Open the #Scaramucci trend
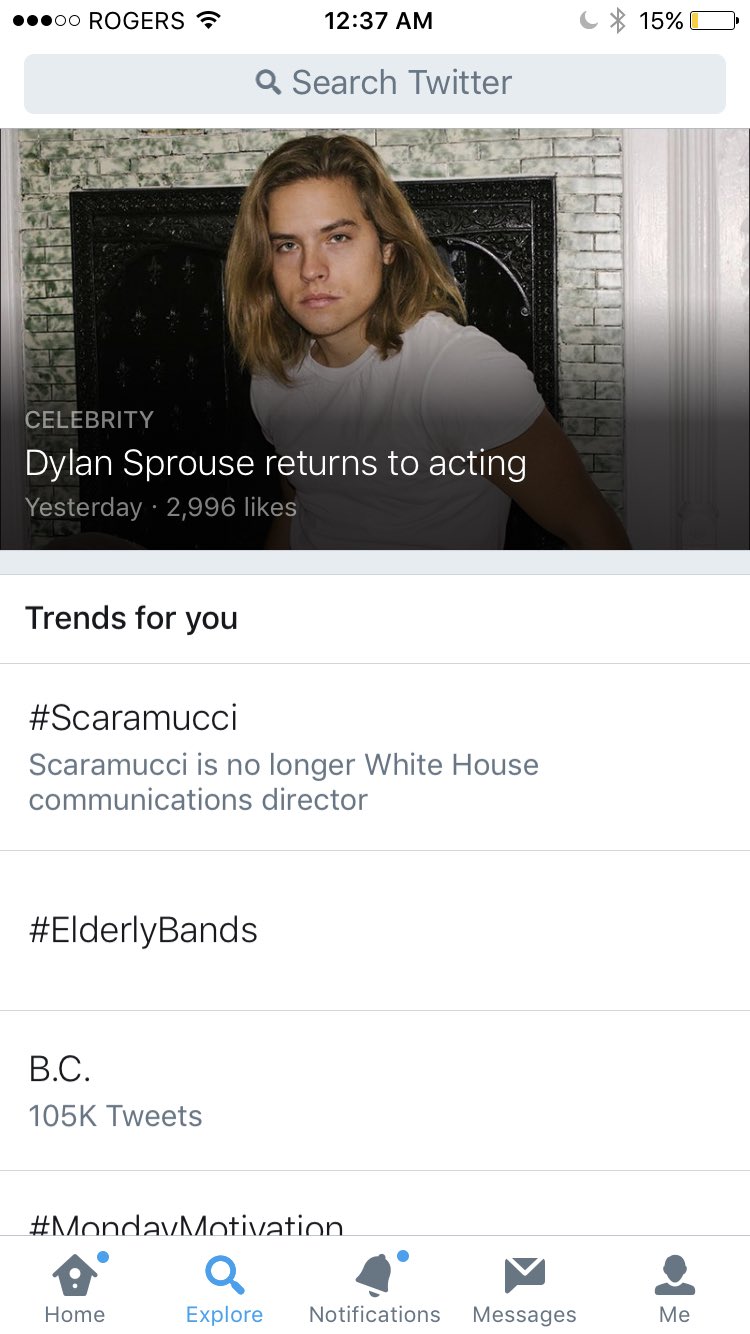Viewport: 750px width, 1334px height. point(133,717)
